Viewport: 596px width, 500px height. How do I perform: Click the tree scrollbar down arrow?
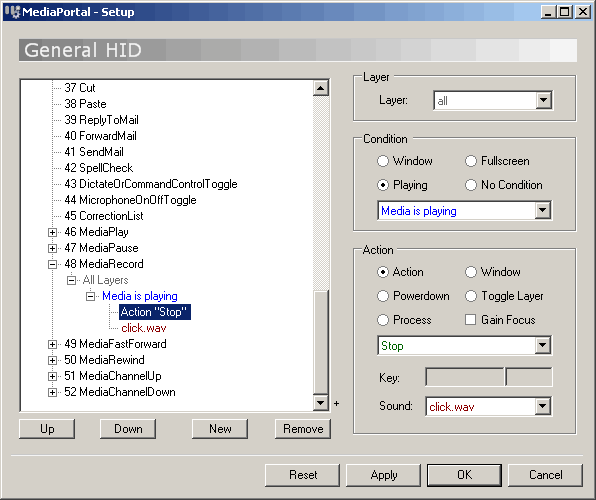(320, 403)
